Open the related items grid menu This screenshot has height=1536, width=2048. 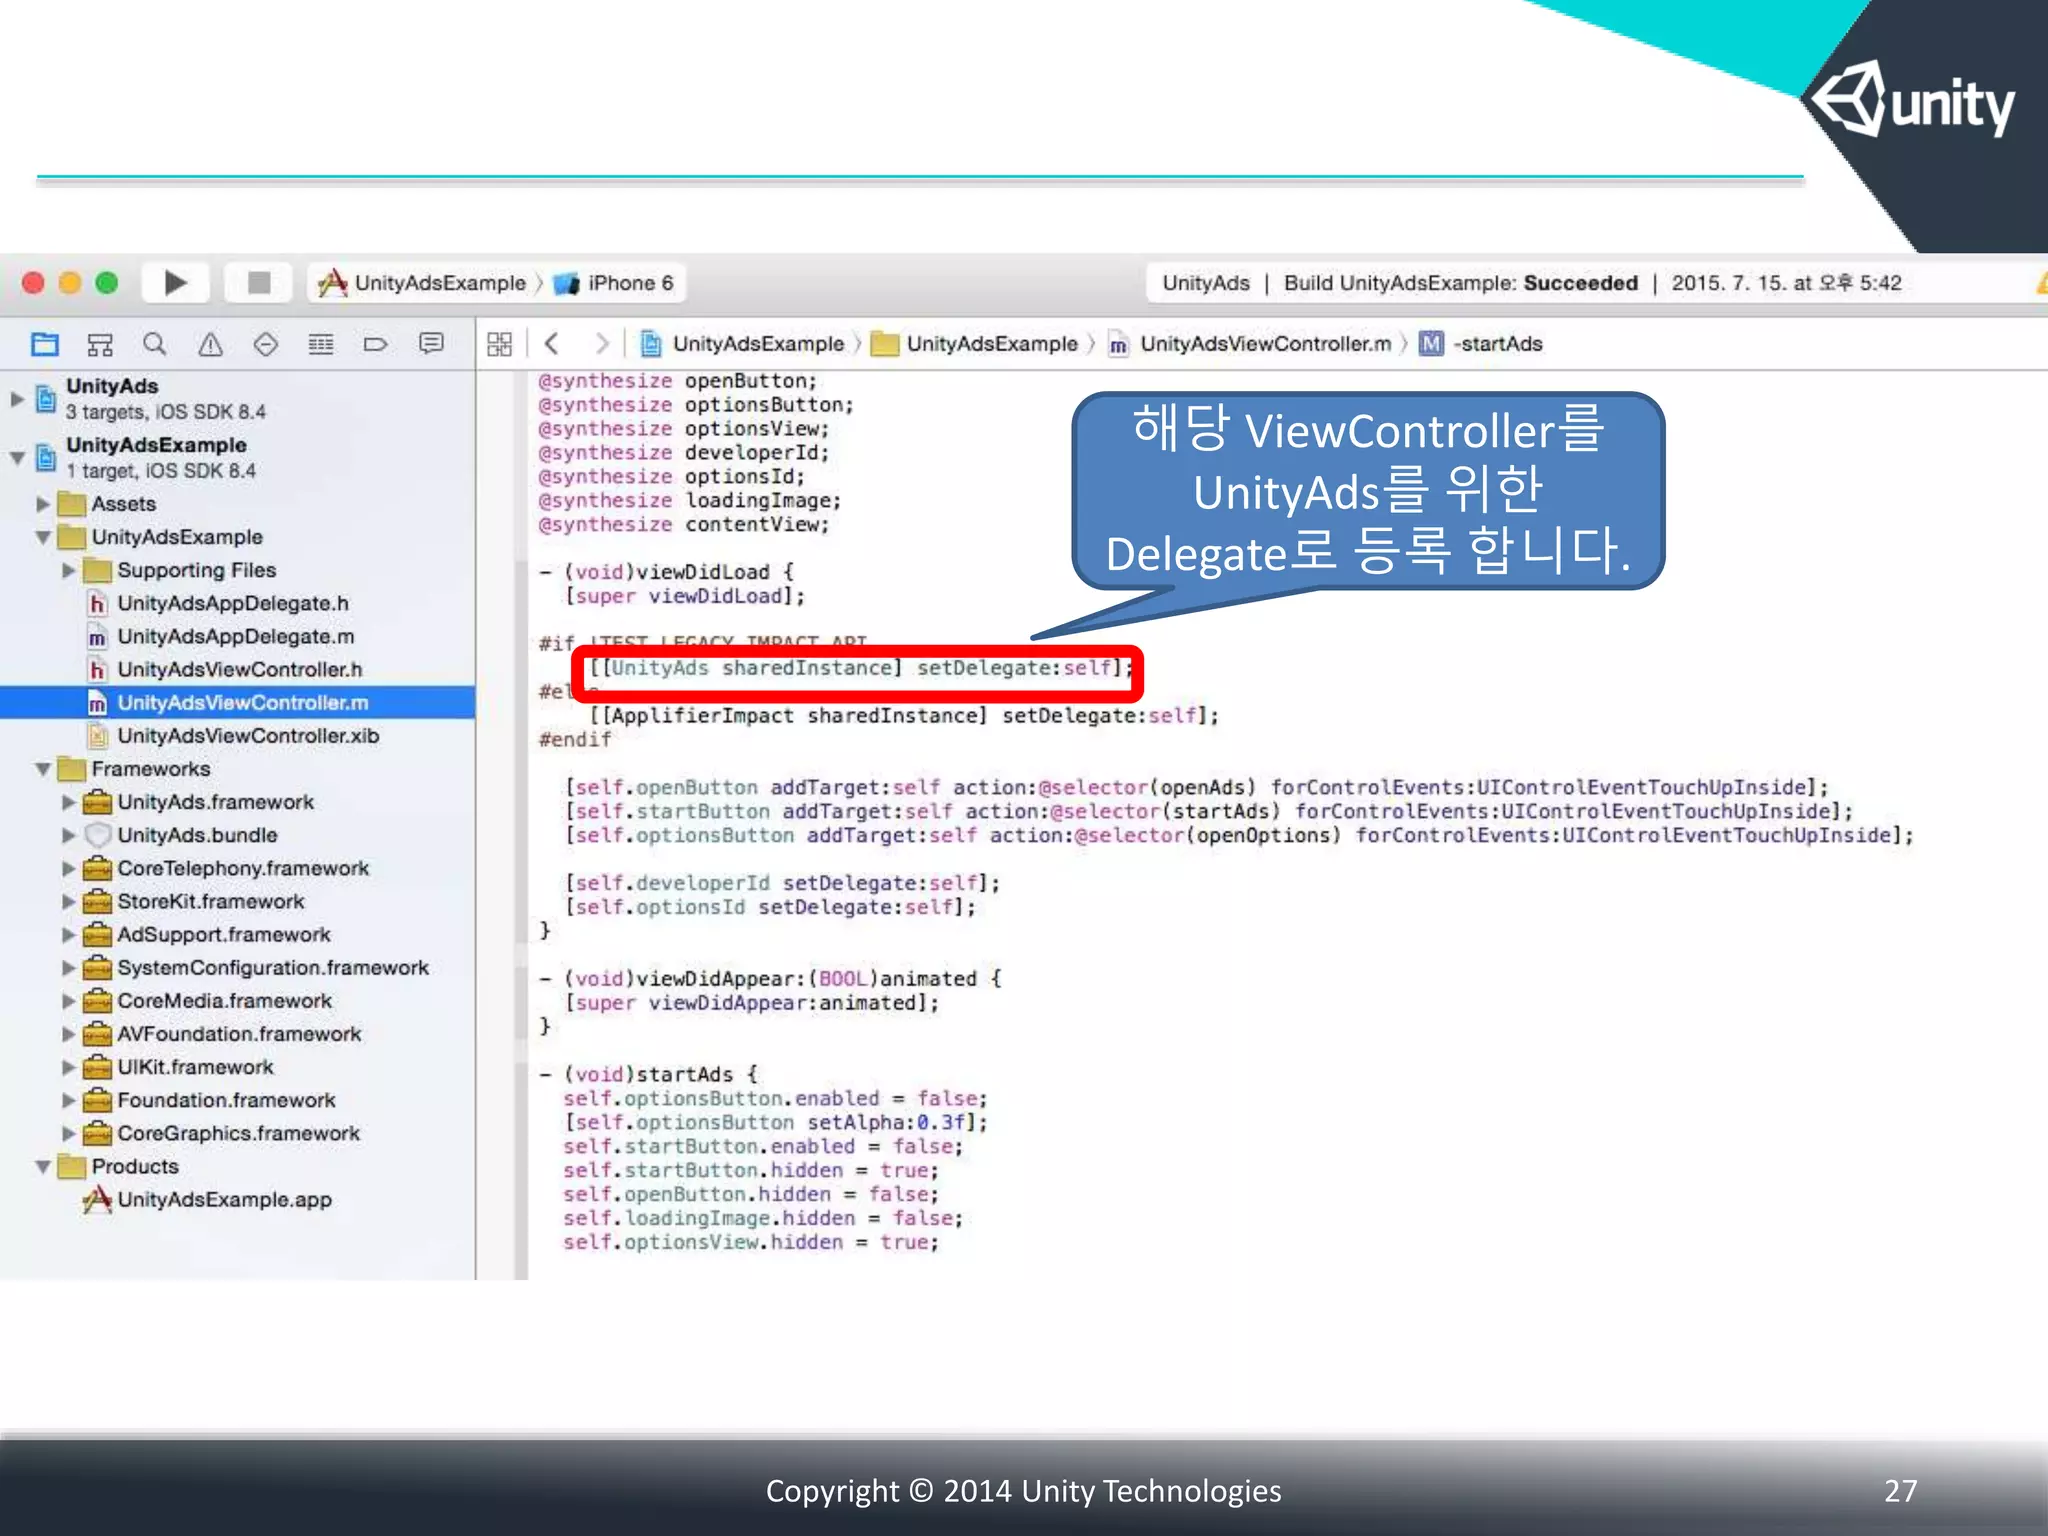(x=499, y=344)
